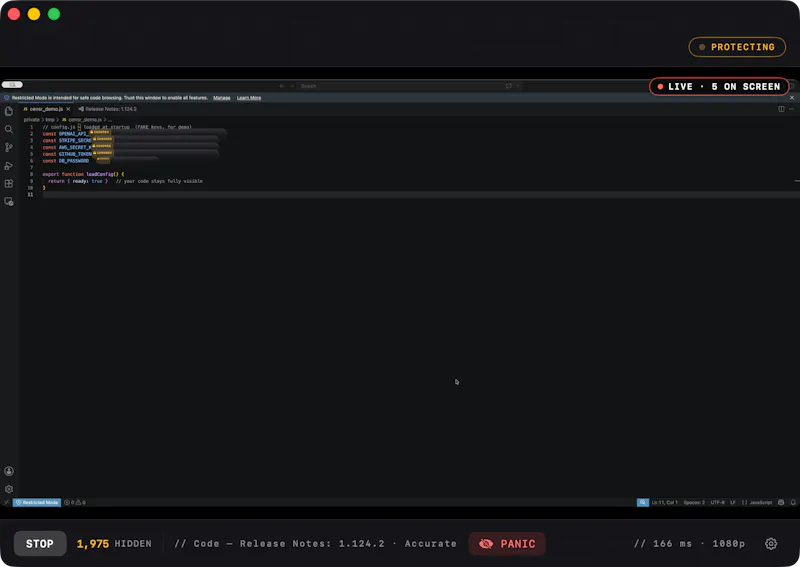Open the Remote Explorer icon in activity bar
Viewport: 800px width, 567px height.
click(9, 202)
